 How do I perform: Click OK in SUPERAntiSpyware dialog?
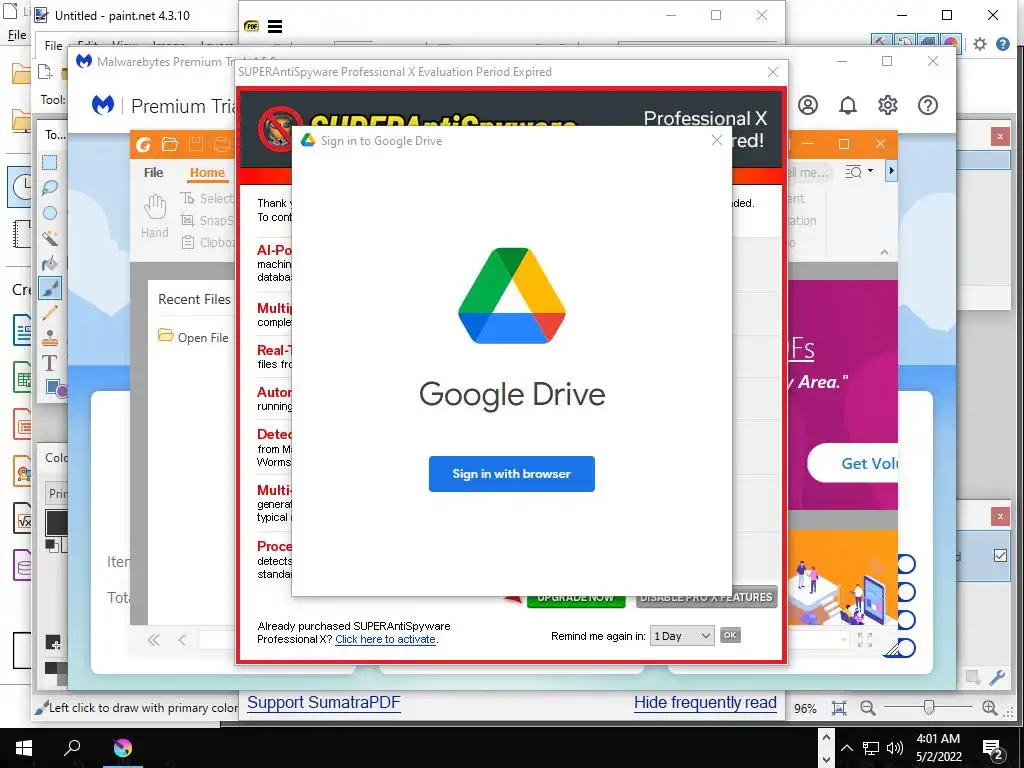pos(730,635)
